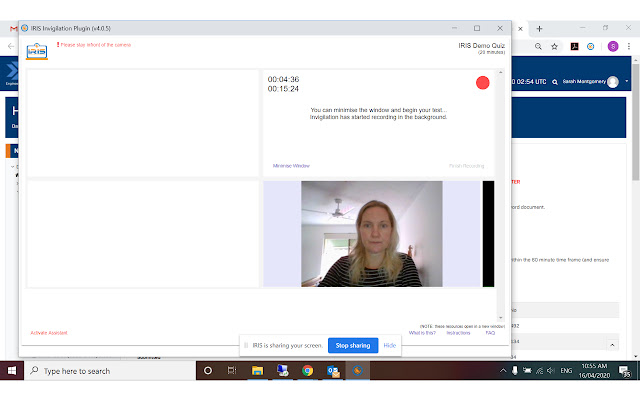640x400 pixels.
Task: Click the IRIS extension icon in Chrome toolbar
Action: tap(591, 47)
